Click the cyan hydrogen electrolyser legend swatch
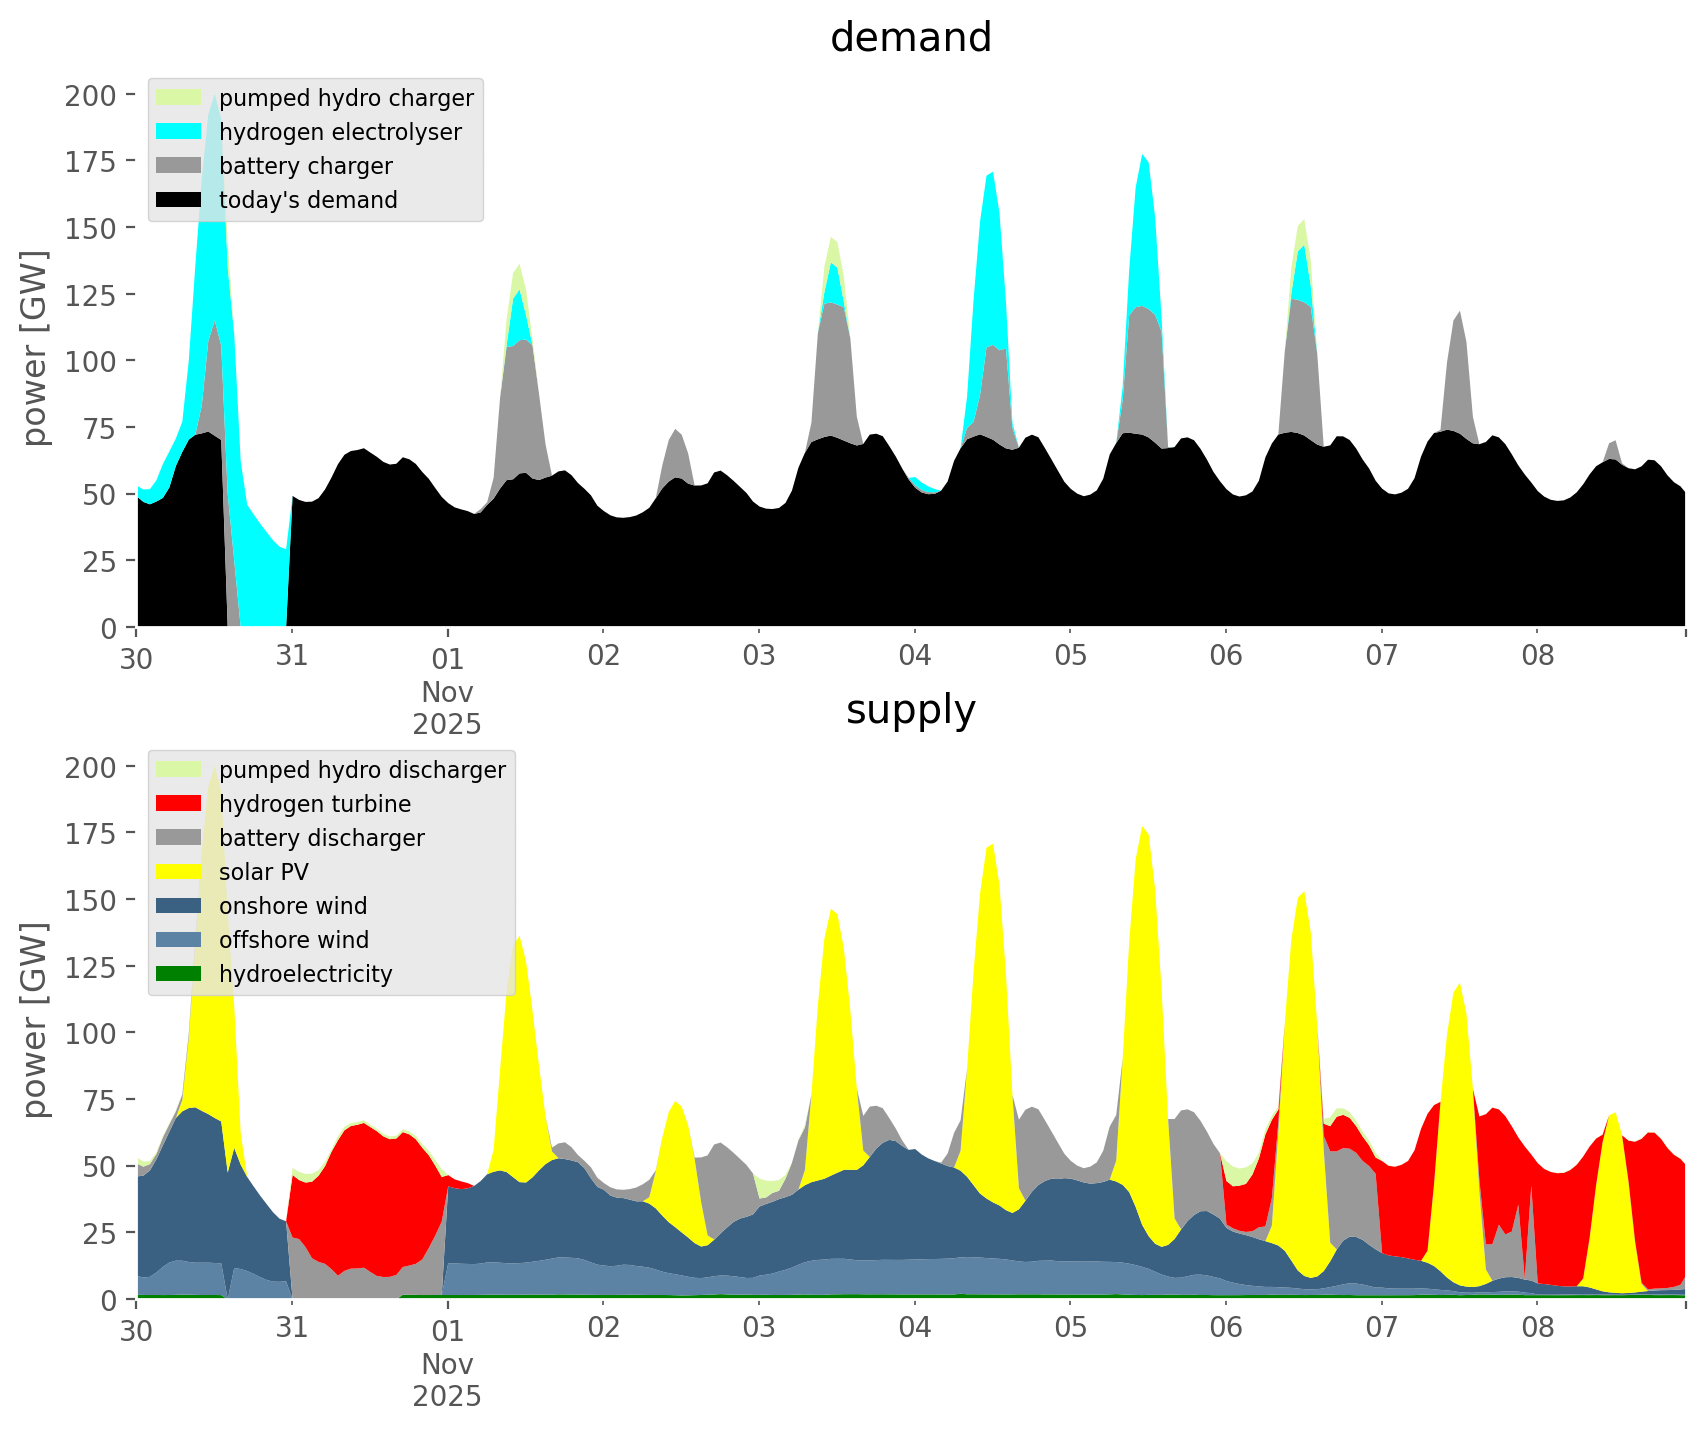Viewport: 1706px width, 1431px height. click(179, 132)
